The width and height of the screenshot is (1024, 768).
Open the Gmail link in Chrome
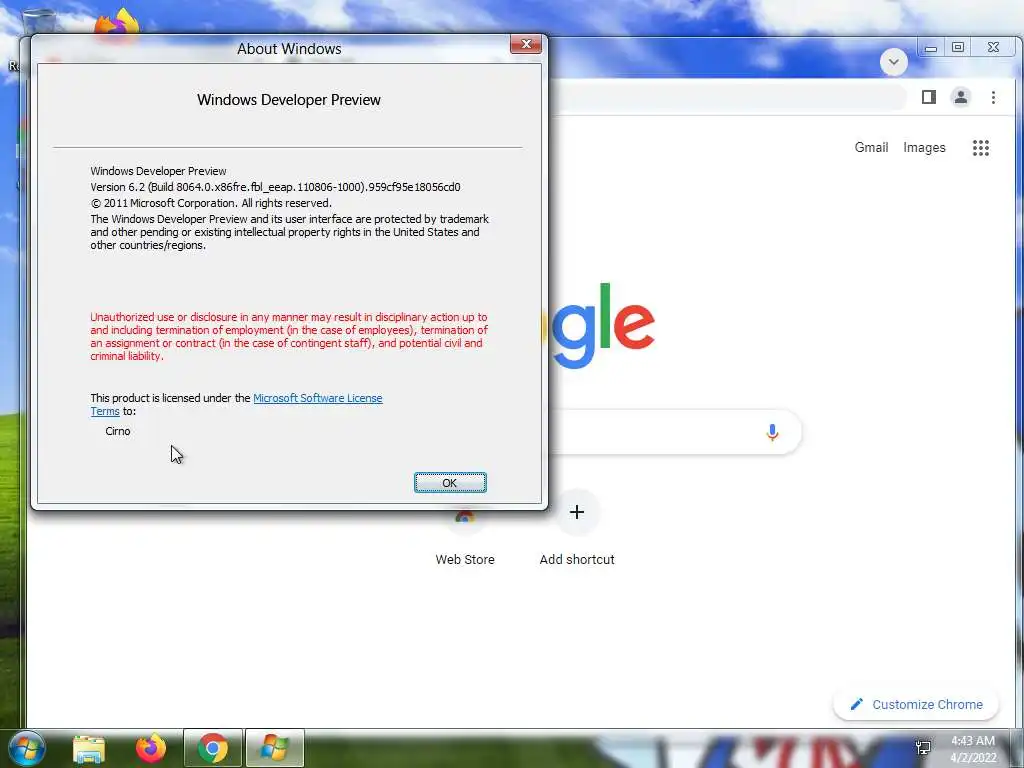[871, 148]
